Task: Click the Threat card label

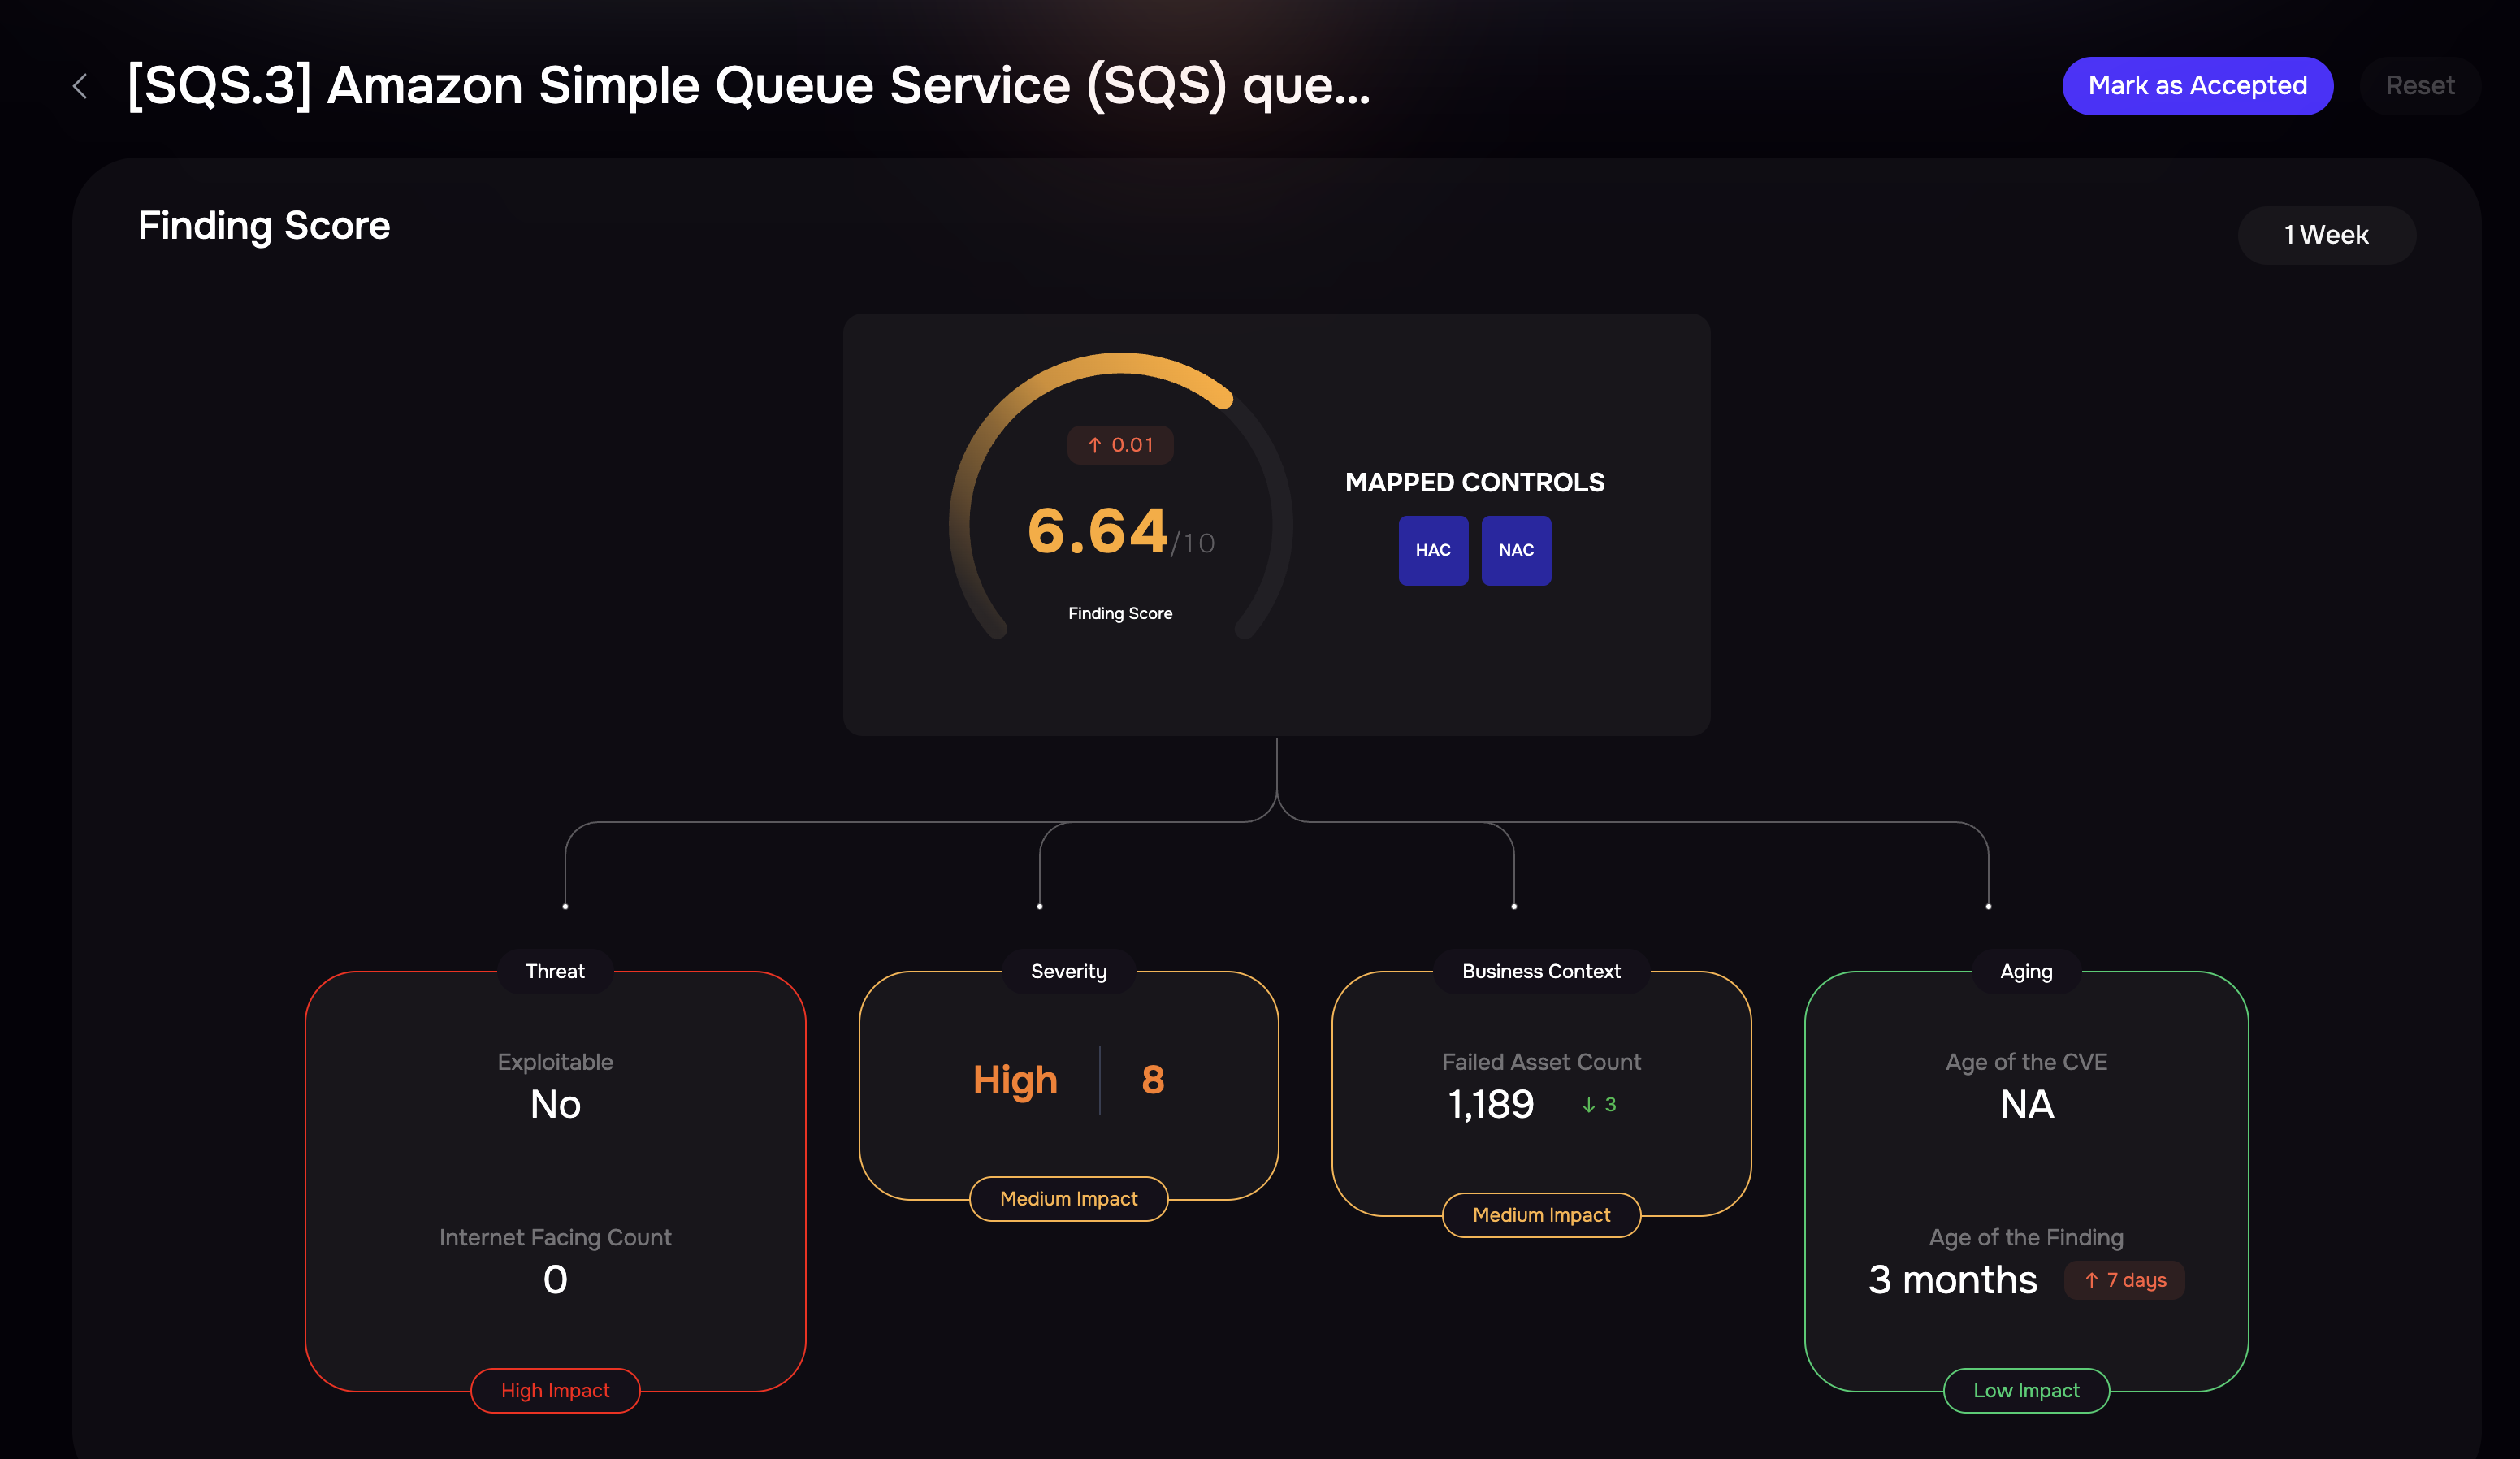Action: [x=555, y=971]
